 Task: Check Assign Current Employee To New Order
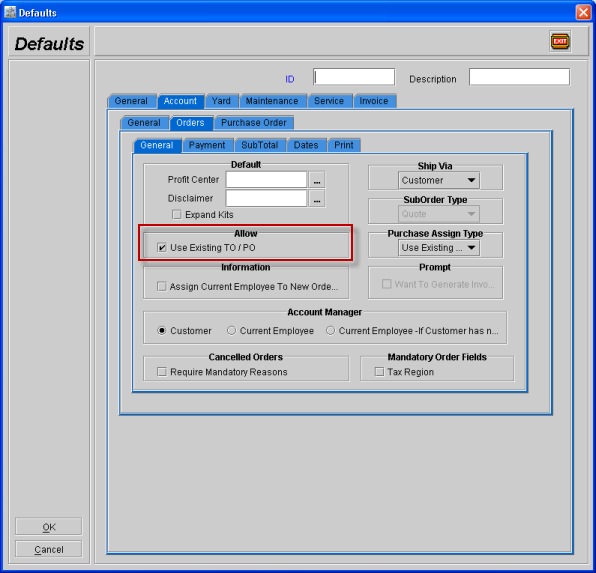point(162,286)
